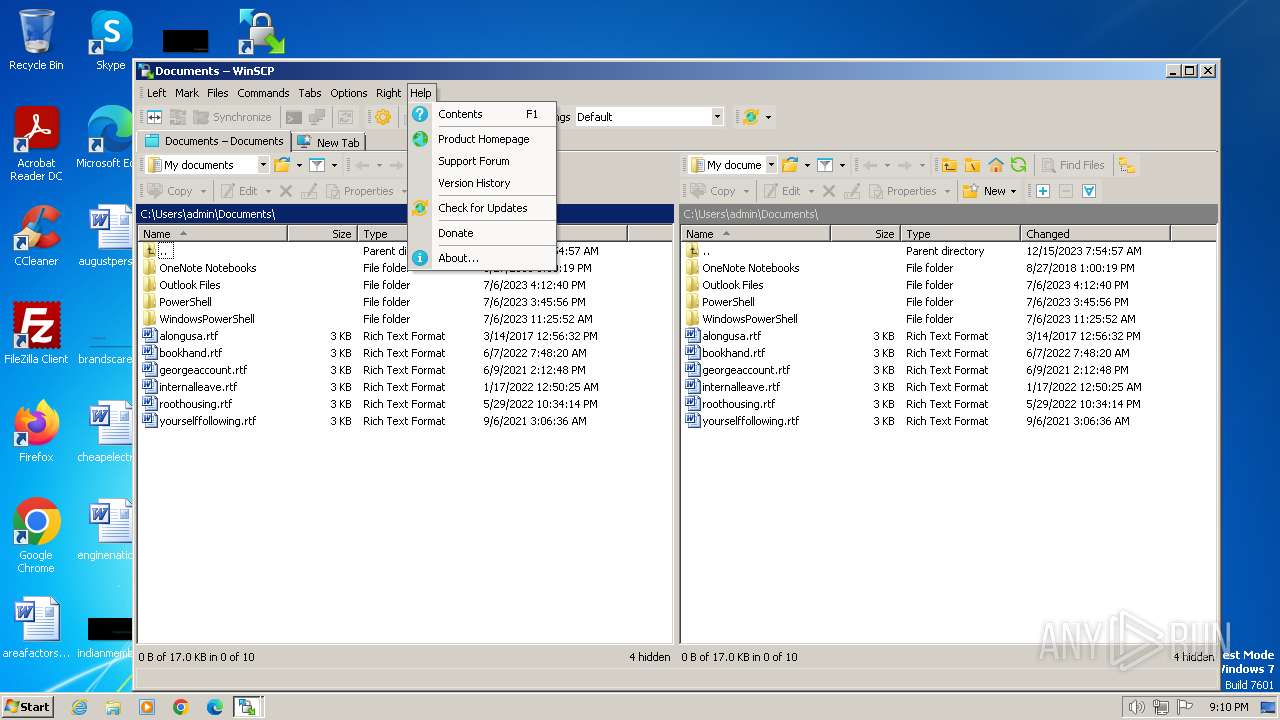The image size is (1280, 720).
Task: Click the Select Files plus icon
Action: (x=1042, y=191)
